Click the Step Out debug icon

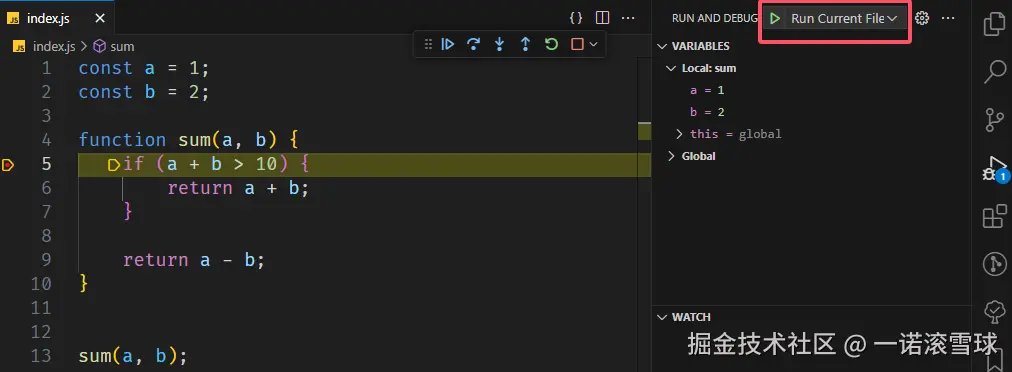click(x=525, y=44)
